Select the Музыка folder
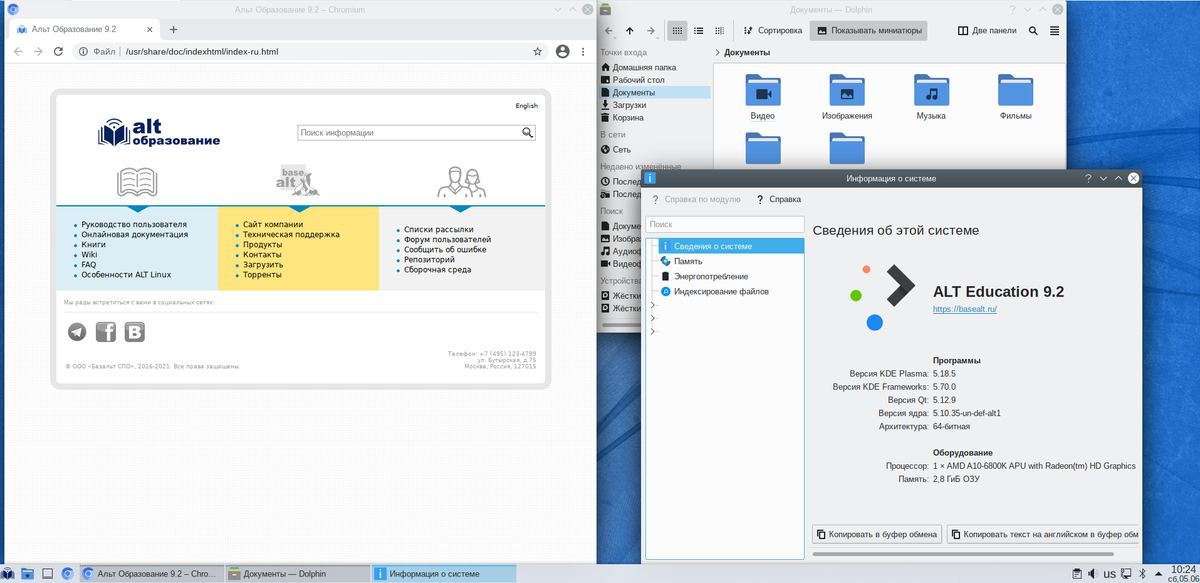 click(x=931, y=98)
